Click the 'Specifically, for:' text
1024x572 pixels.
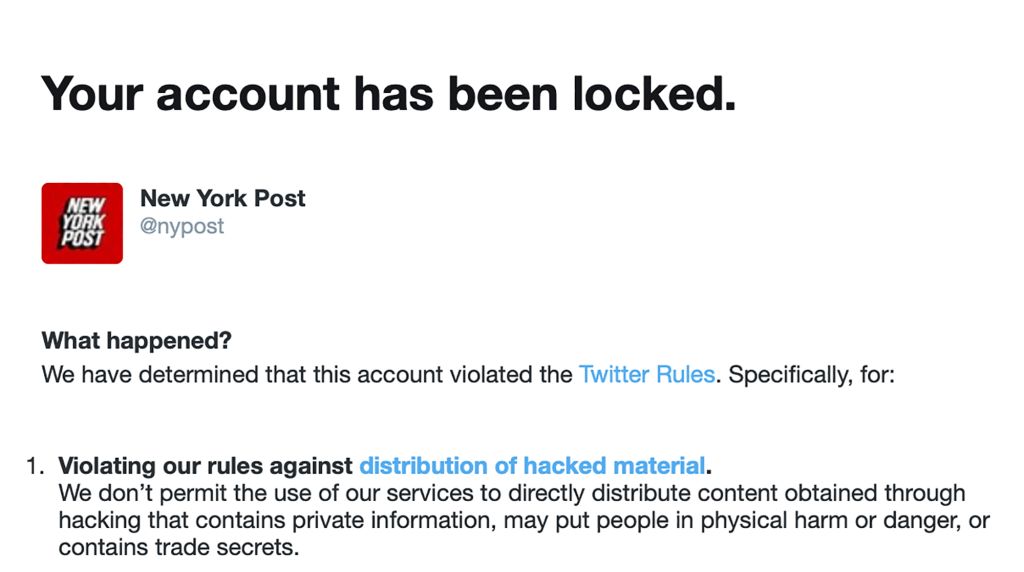tap(811, 375)
